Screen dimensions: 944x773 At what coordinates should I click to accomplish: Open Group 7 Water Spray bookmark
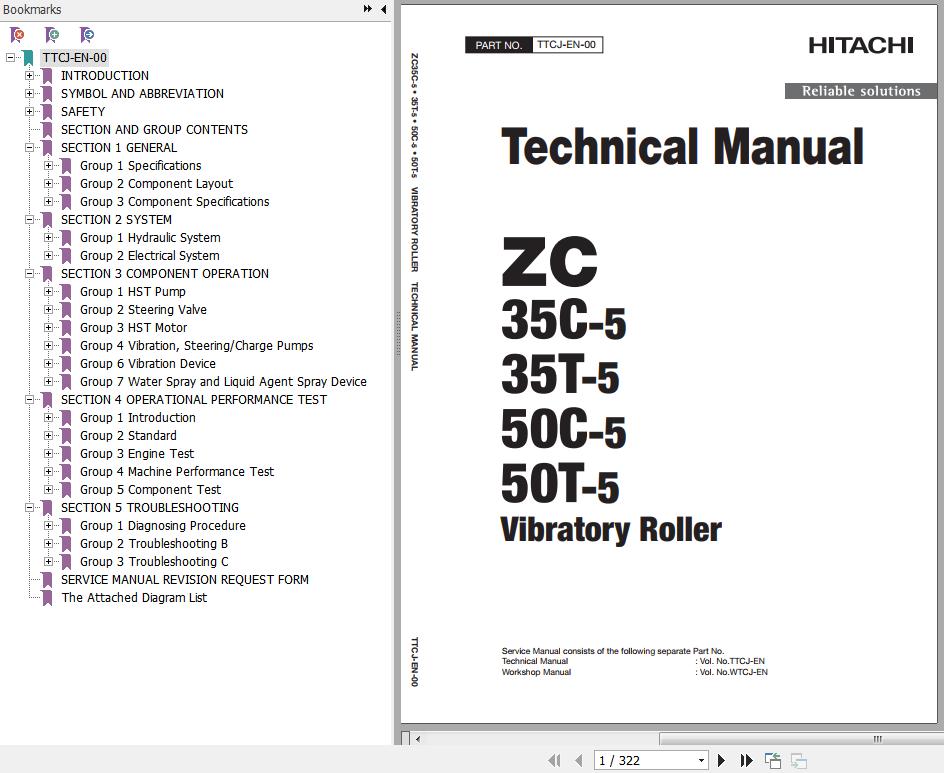[223, 382]
